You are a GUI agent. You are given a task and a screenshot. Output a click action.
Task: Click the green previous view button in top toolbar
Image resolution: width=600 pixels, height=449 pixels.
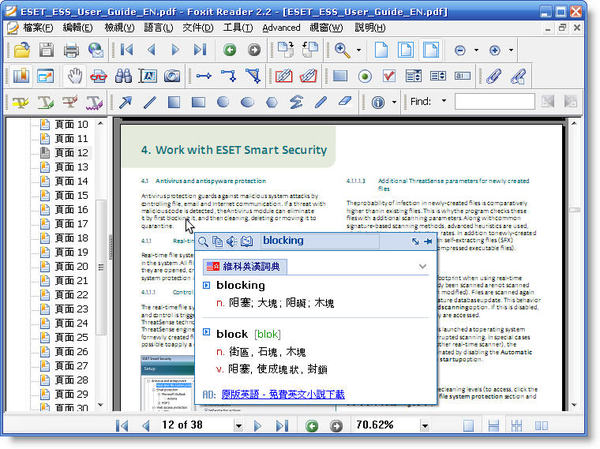point(230,50)
